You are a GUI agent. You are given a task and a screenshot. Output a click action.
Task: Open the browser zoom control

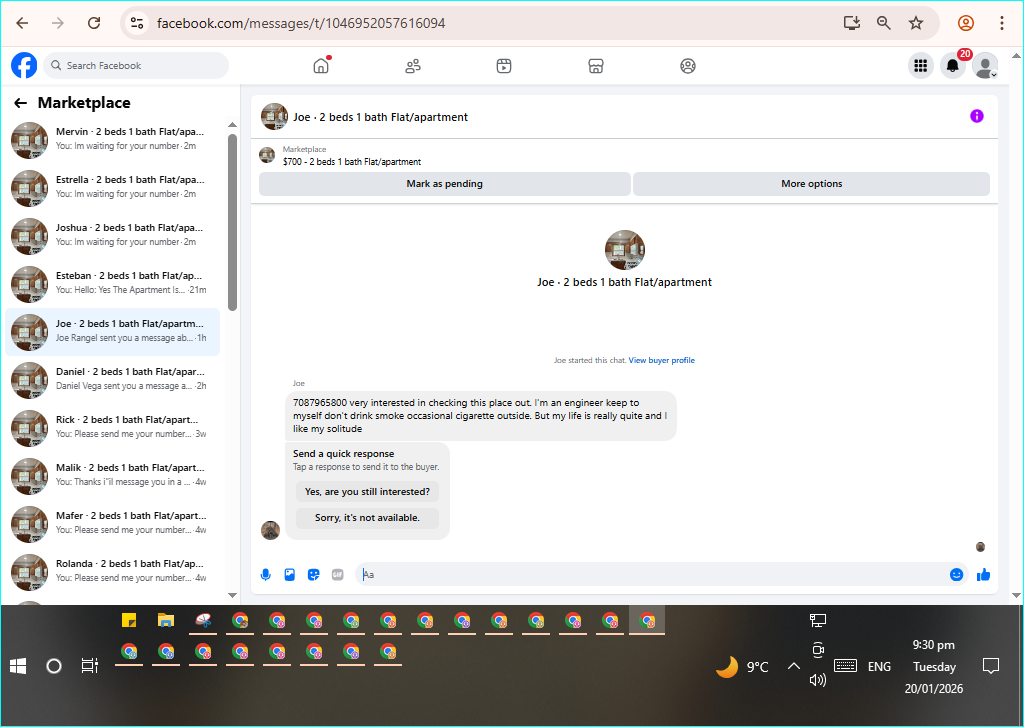884,23
